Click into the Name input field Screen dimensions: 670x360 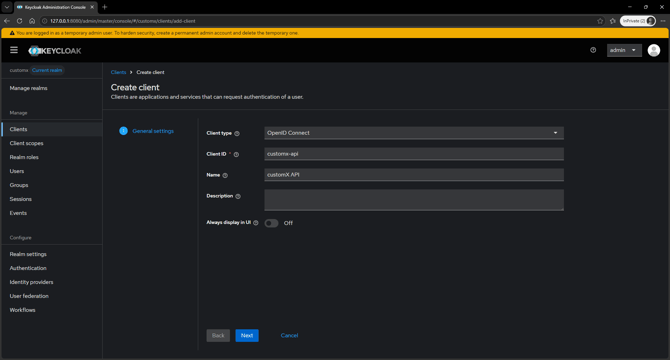coord(414,175)
